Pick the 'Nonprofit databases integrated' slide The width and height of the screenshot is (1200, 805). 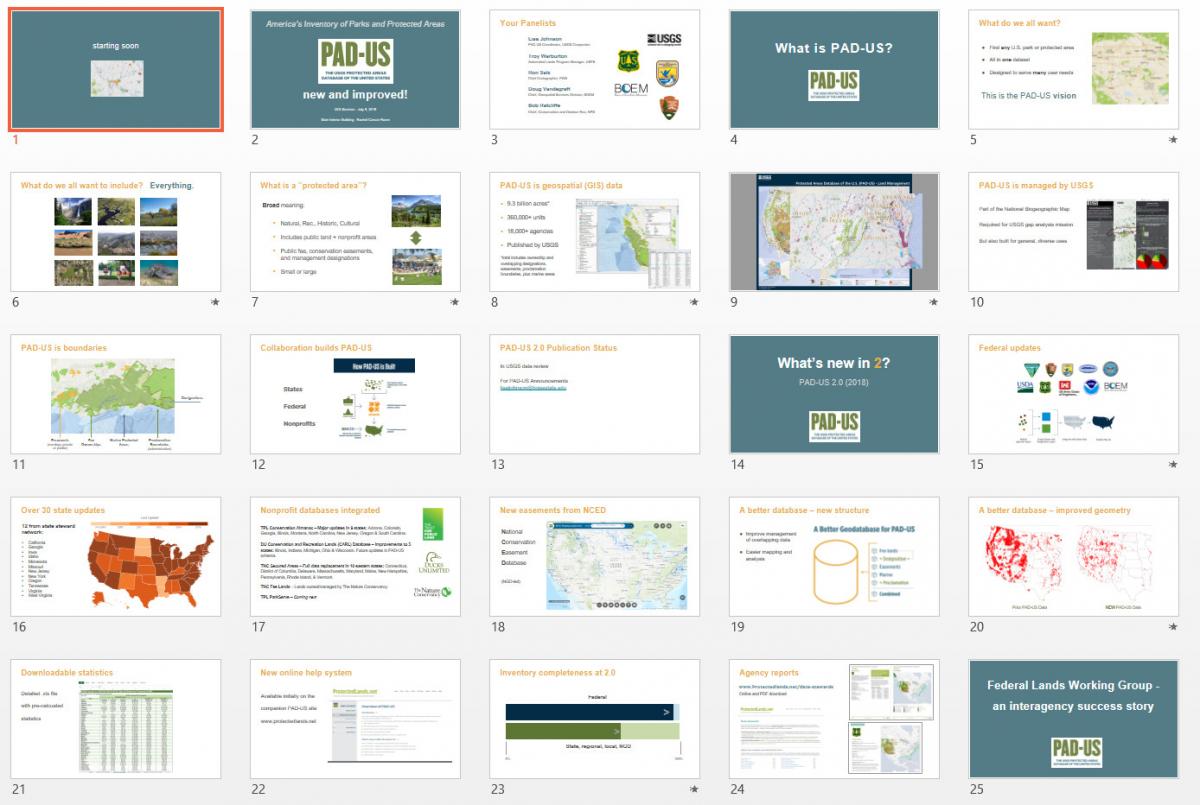point(355,557)
